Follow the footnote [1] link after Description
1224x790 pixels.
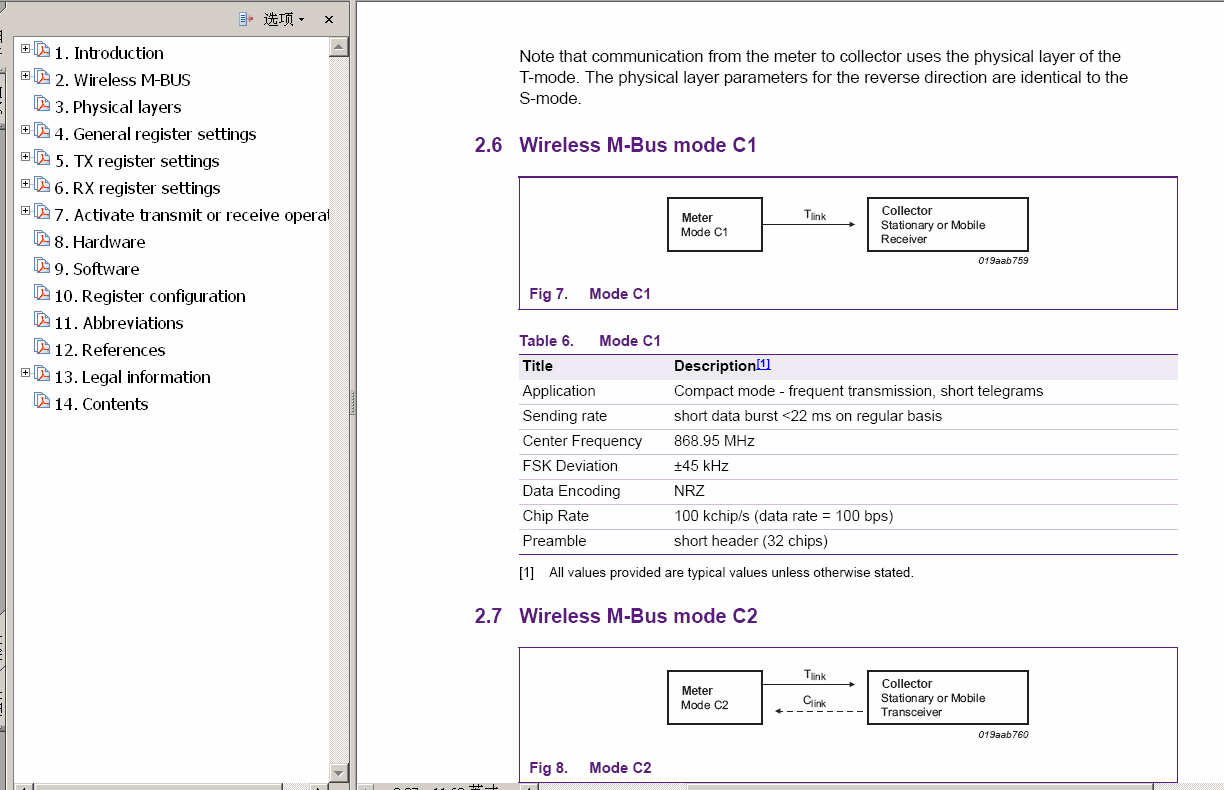(763, 364)
